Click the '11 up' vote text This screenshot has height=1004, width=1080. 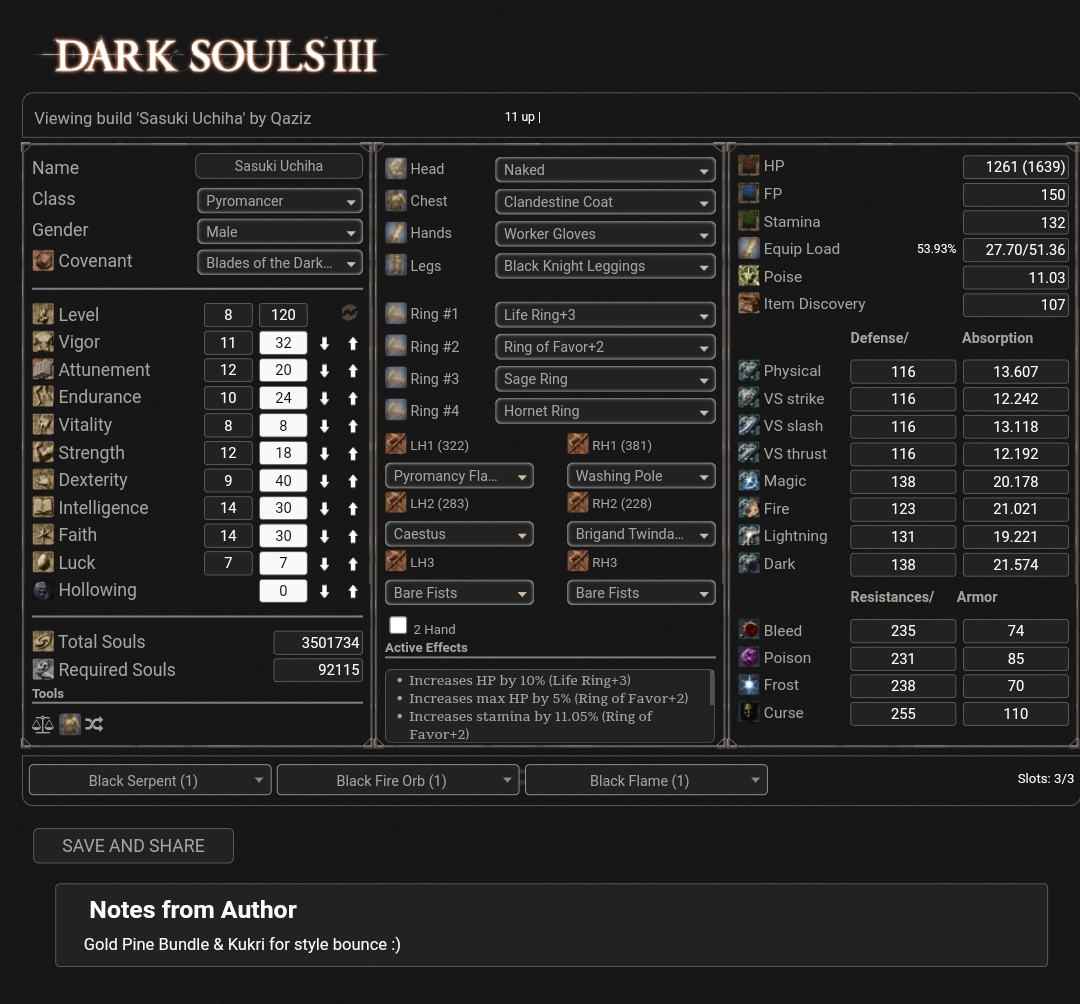pyautogui.click(x=520, y=117)
